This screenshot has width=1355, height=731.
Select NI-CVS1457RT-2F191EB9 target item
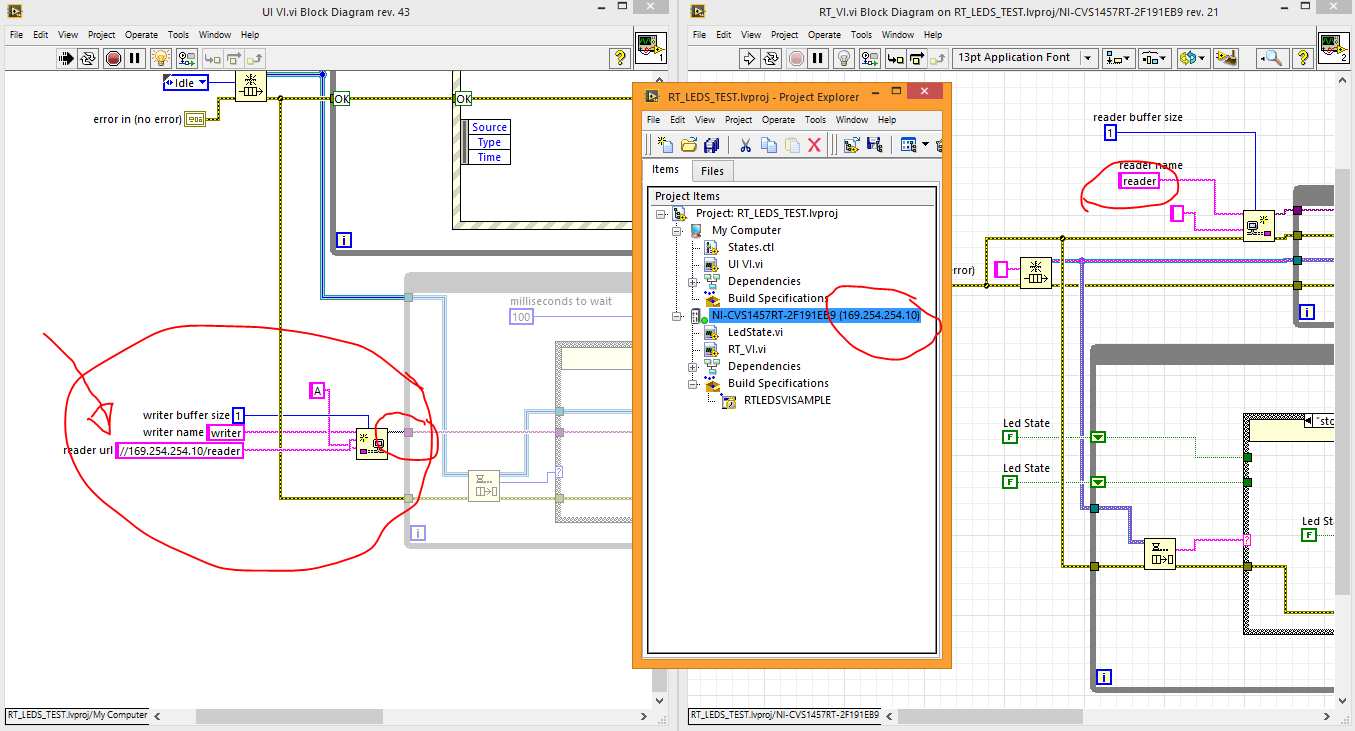coord(815,315)
